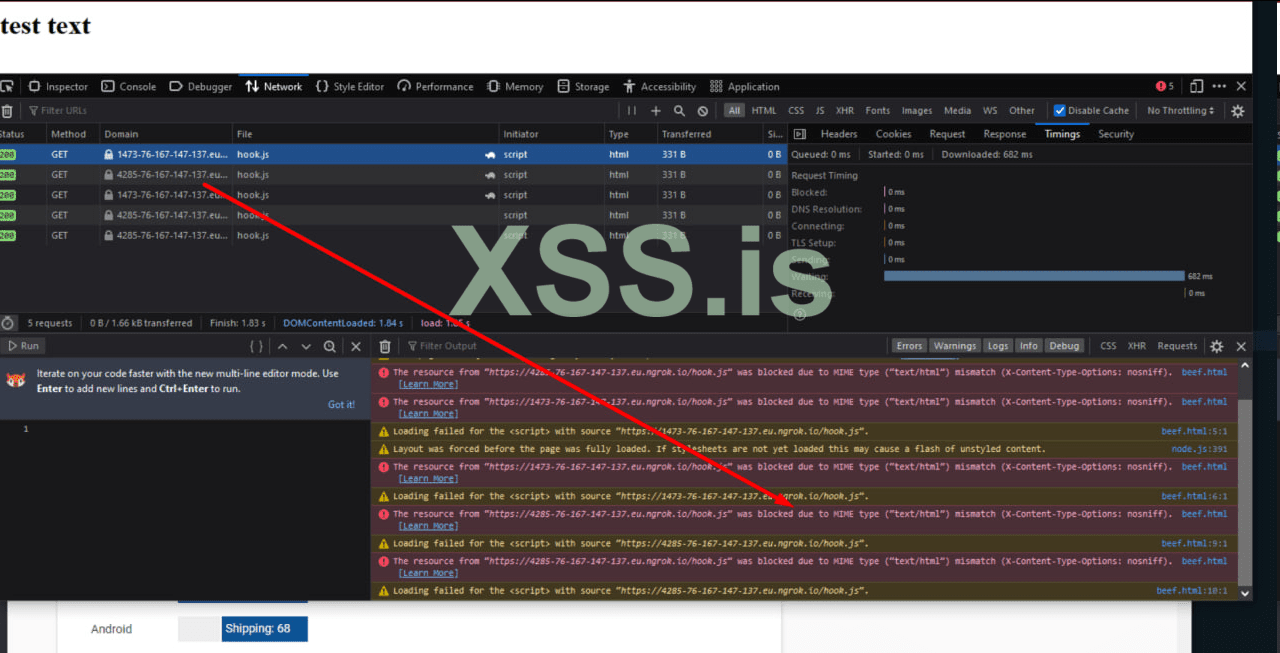Open reverse history search in editor

(330, 346)
